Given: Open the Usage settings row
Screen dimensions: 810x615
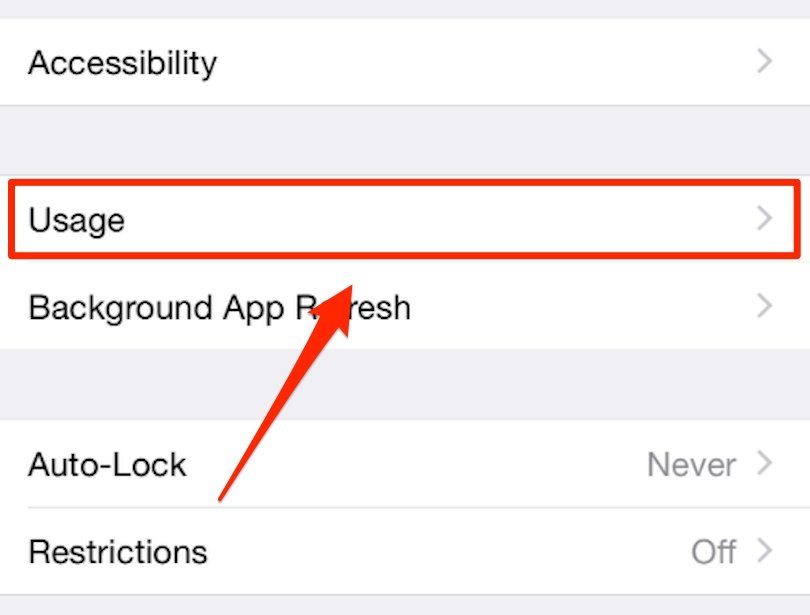Looking at the screenshot, I should [77, 219].
